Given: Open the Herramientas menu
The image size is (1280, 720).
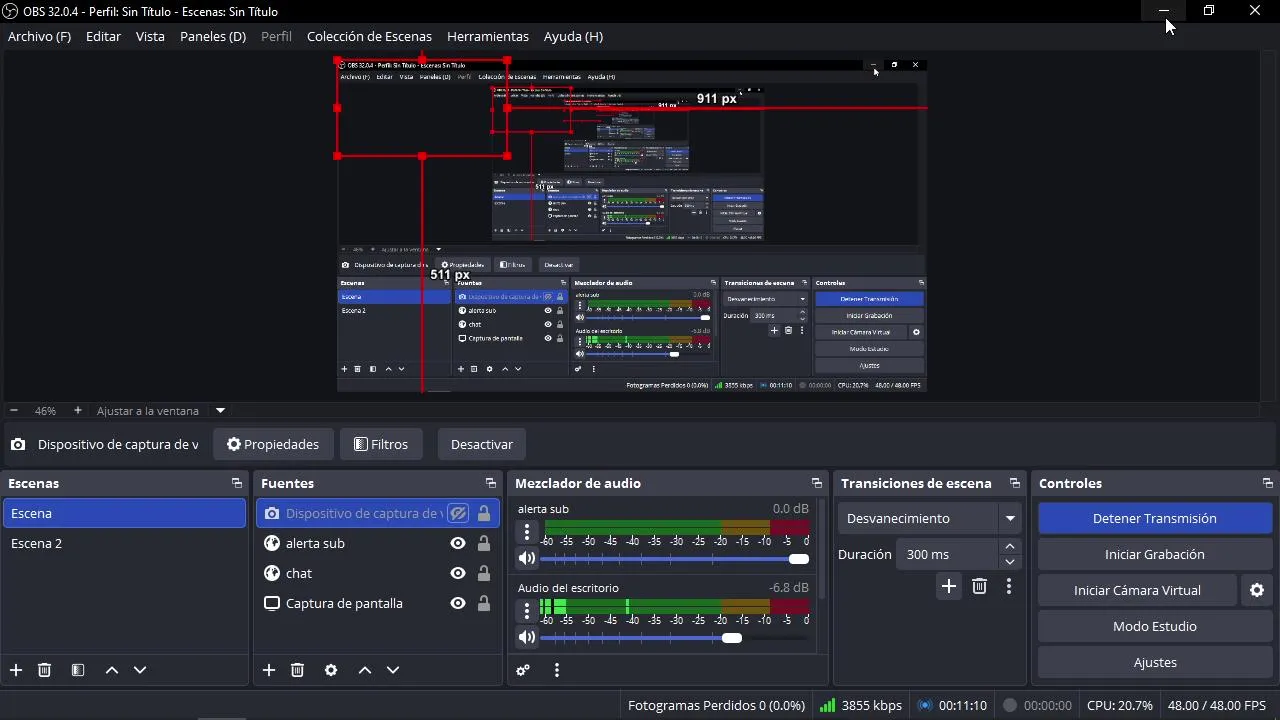Looking at the screenshot, I should (x=488, y=36).
